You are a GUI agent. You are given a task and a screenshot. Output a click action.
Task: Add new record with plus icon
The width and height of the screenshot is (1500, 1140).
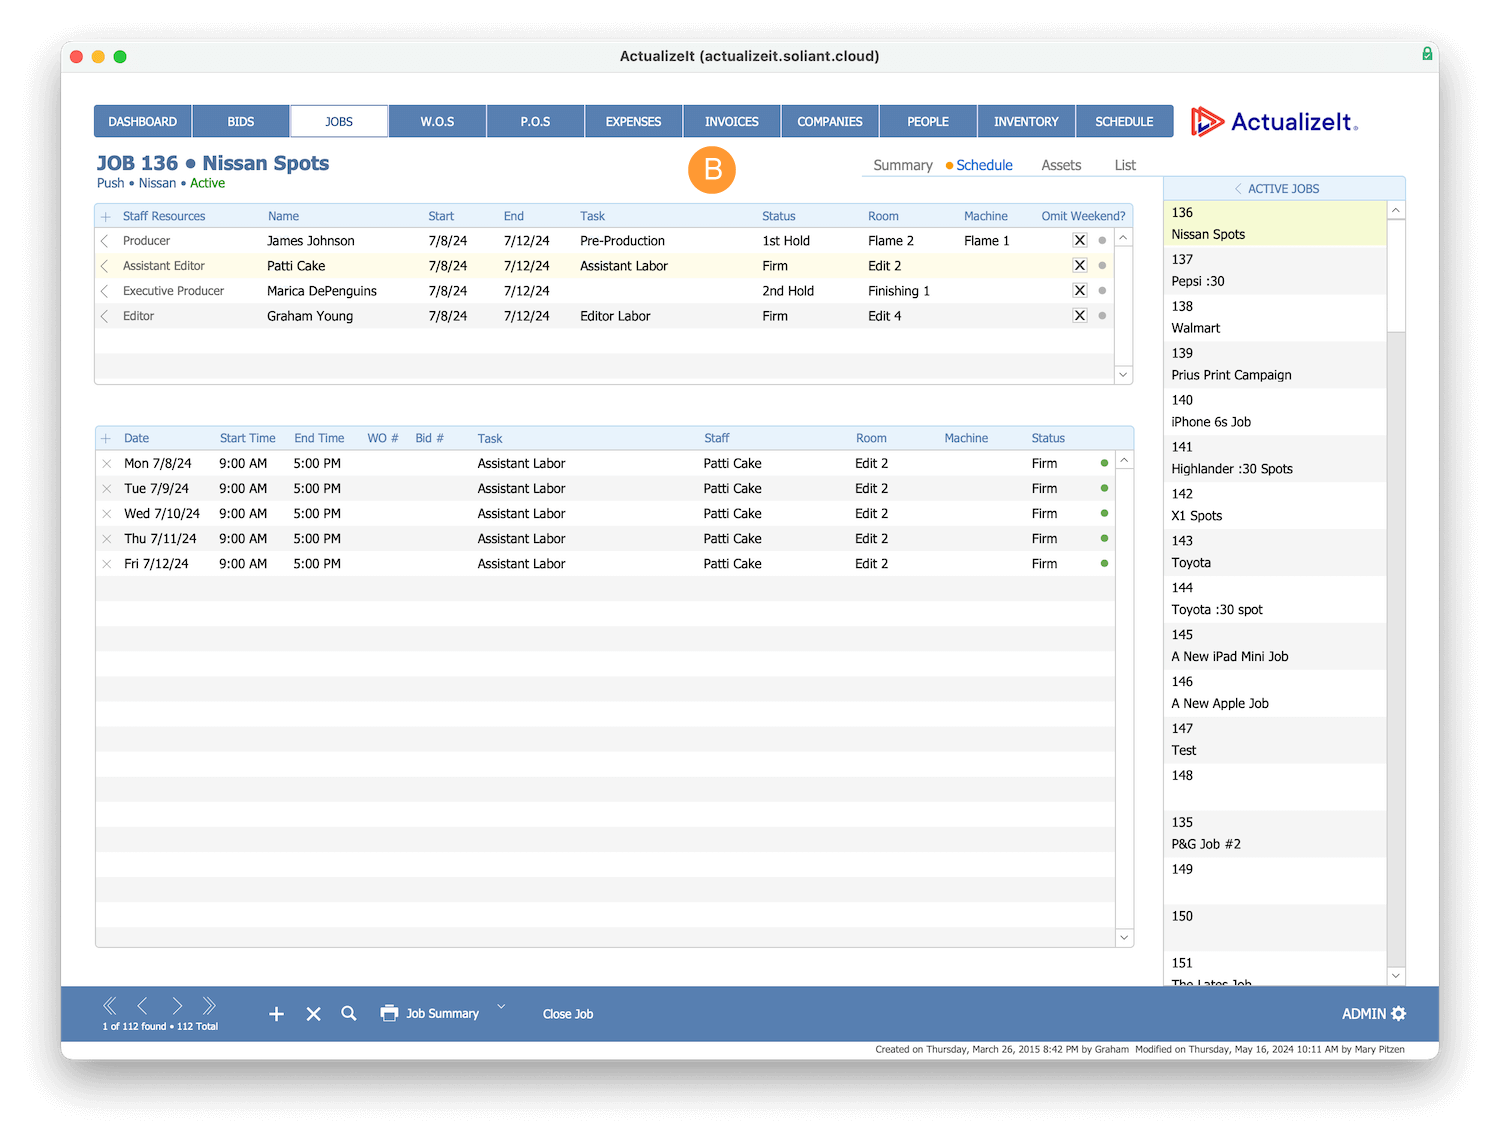pyautogui.click(x=277, y=1014)
